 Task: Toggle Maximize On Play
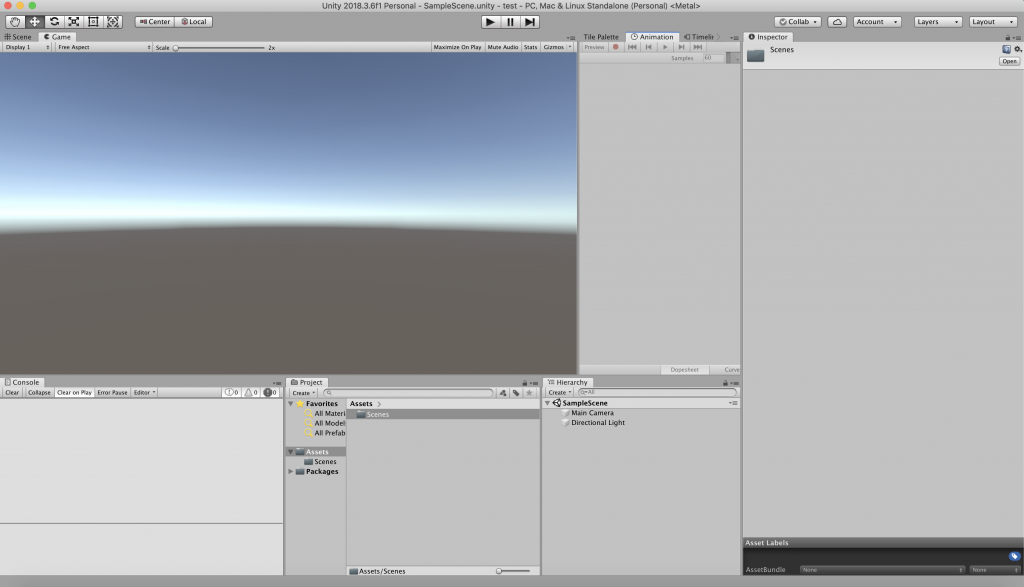[457, 47]
